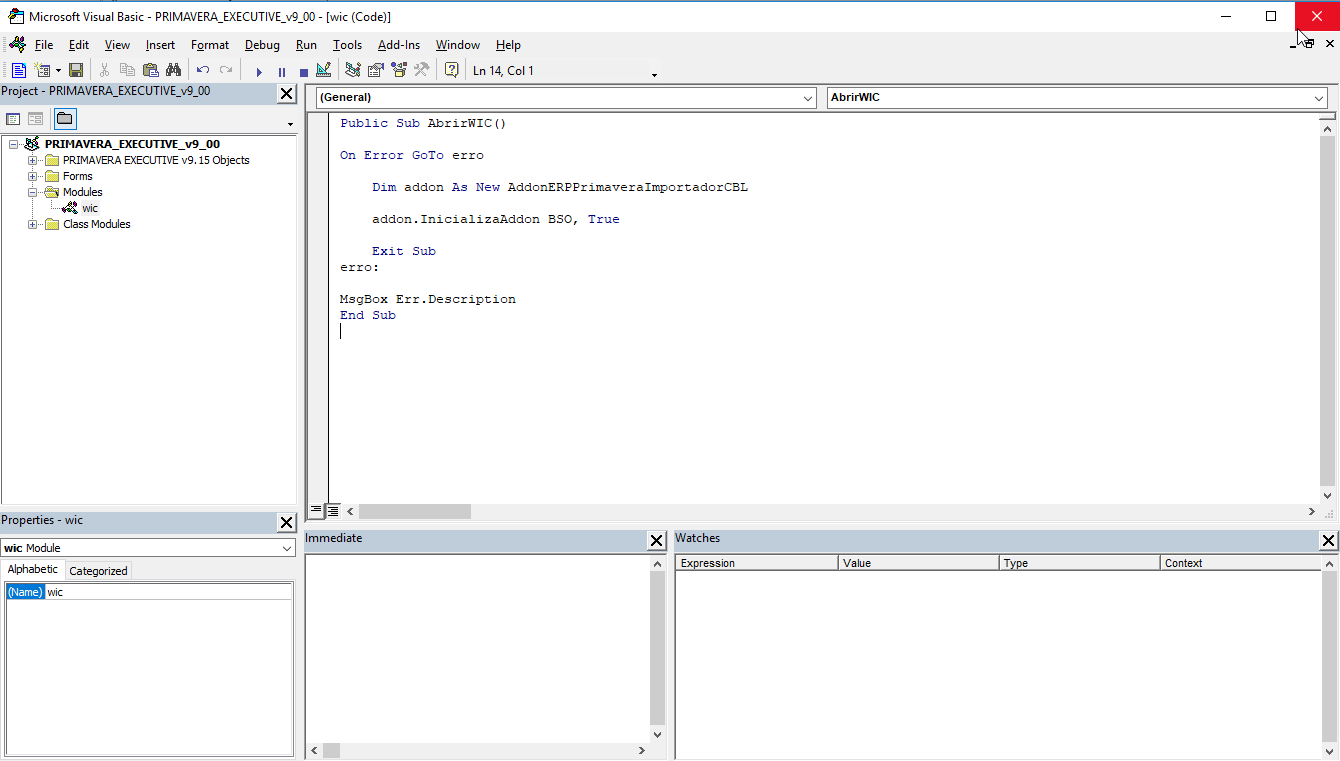The height and width of the screenshot is (761, 1340).
Task: Open the AbrirWIC procedure dropdown
Action: 1319,98
